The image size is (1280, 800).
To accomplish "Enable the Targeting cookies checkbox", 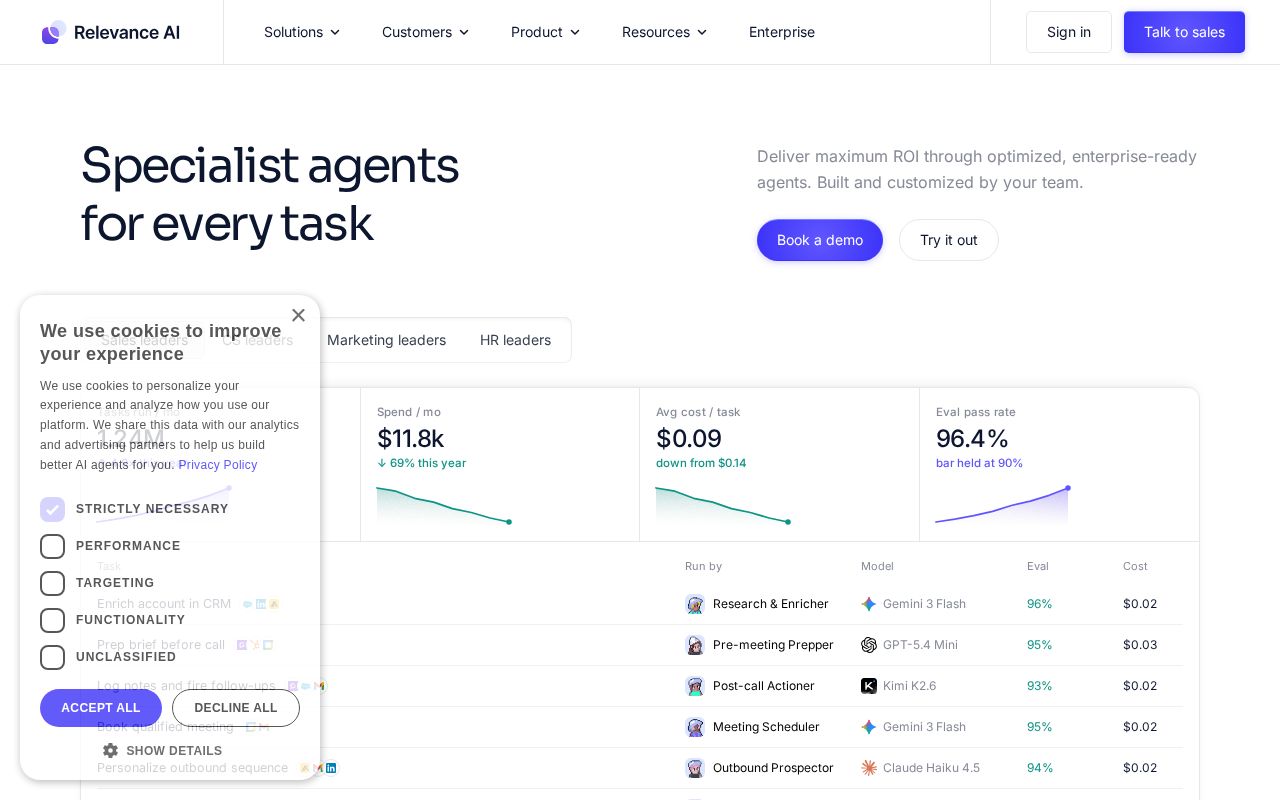I will (x=53, y=584).
